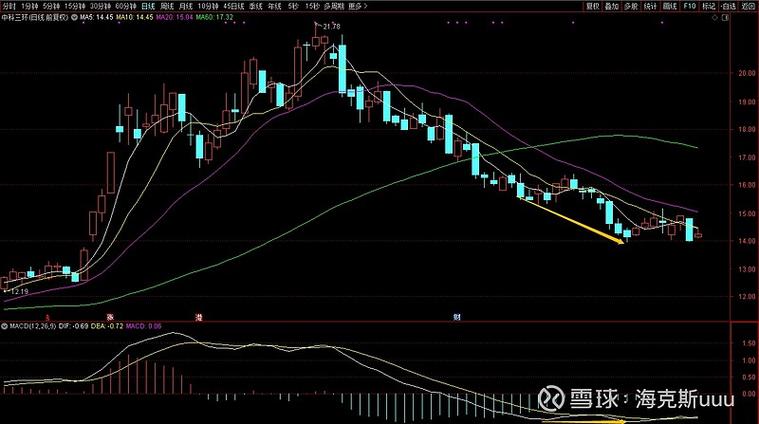Click the 14.00 price axis label
The height and width of the screenshot is (424, 759).
coord(746,241)
